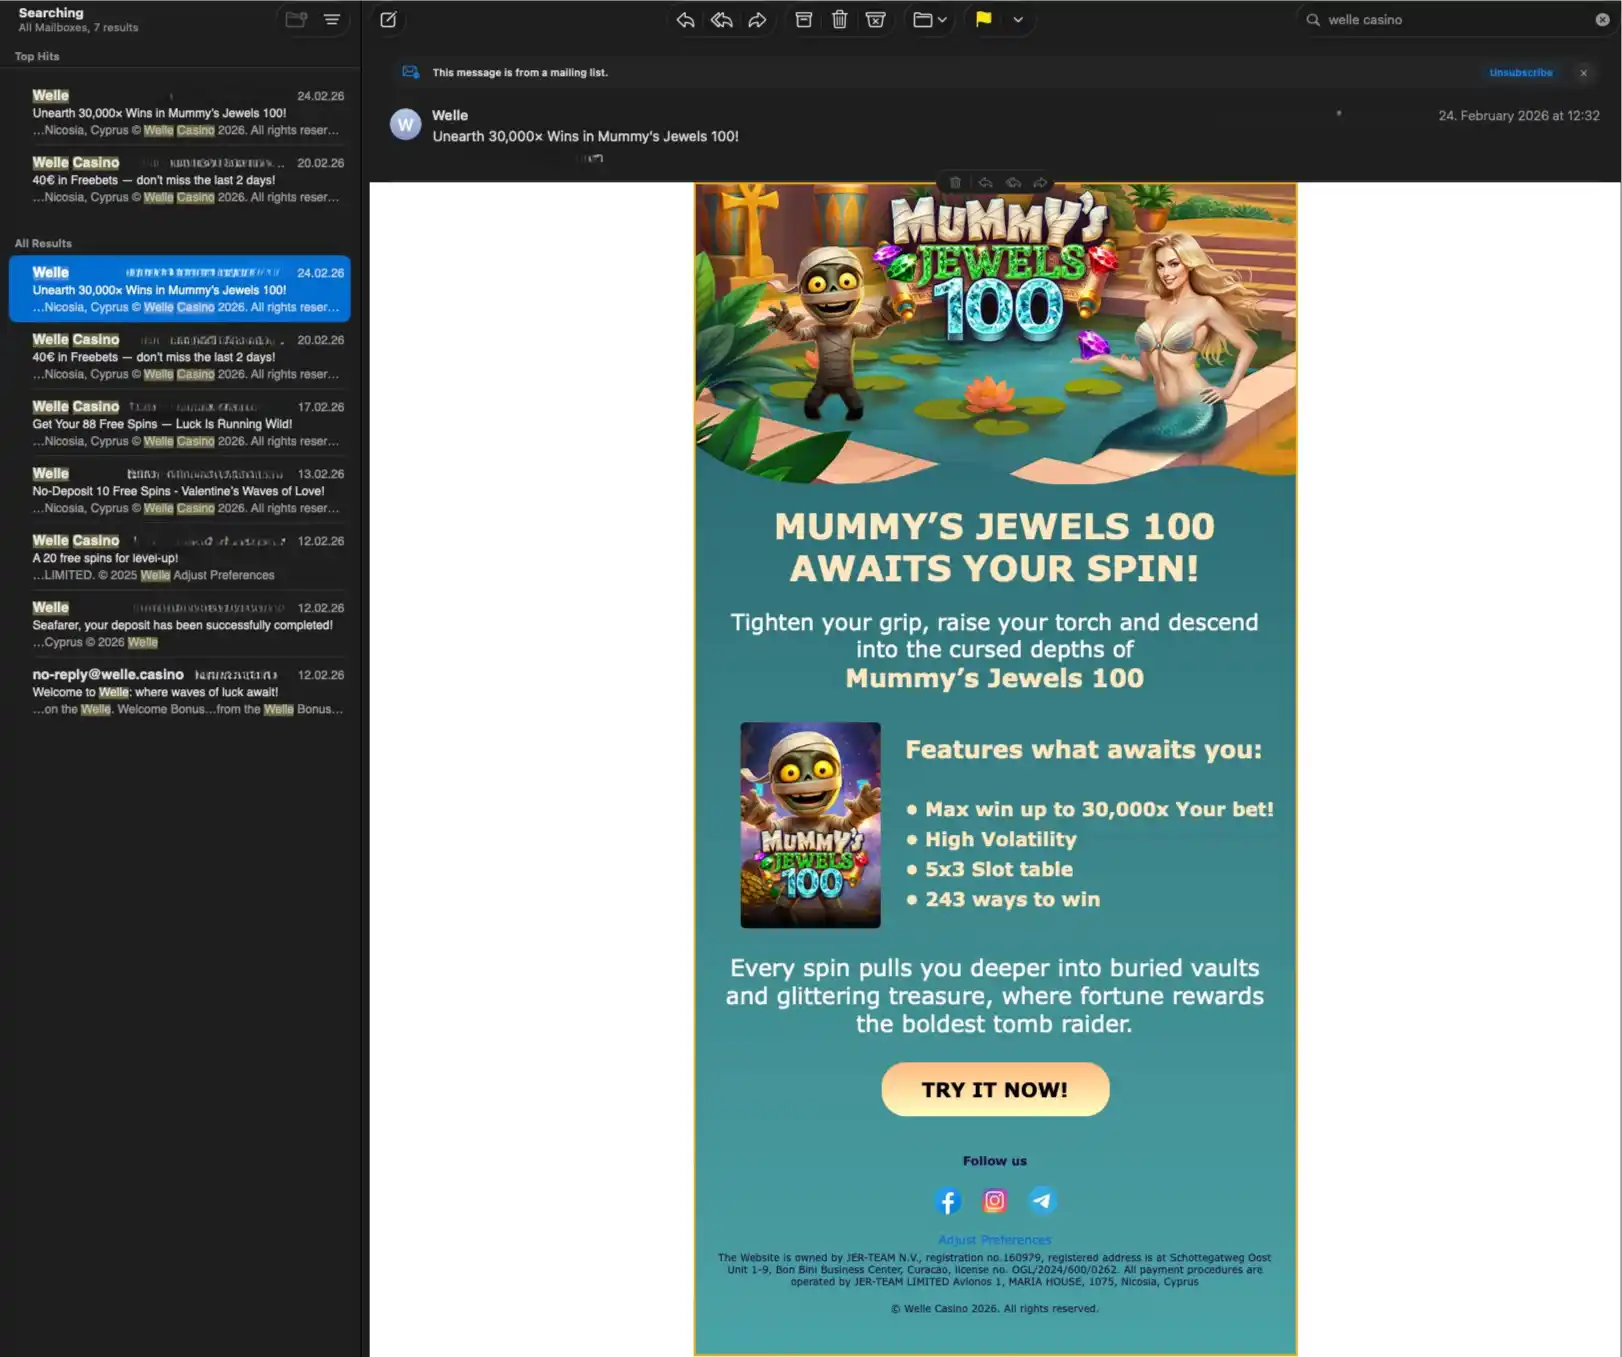The width and height of the screenshot is (1622, 1357).
Task: Open the Instagram icon in the email
Action: (x=995, y=1200)
